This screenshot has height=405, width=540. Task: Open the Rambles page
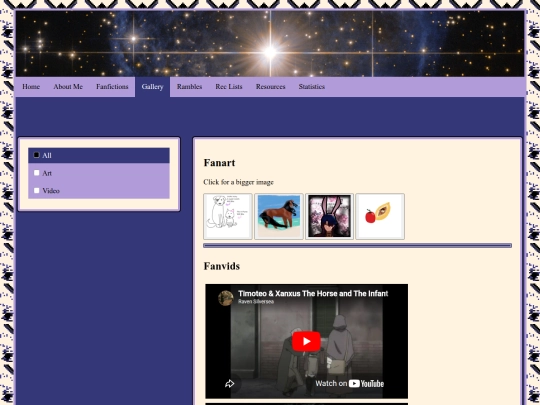[189, 87]
